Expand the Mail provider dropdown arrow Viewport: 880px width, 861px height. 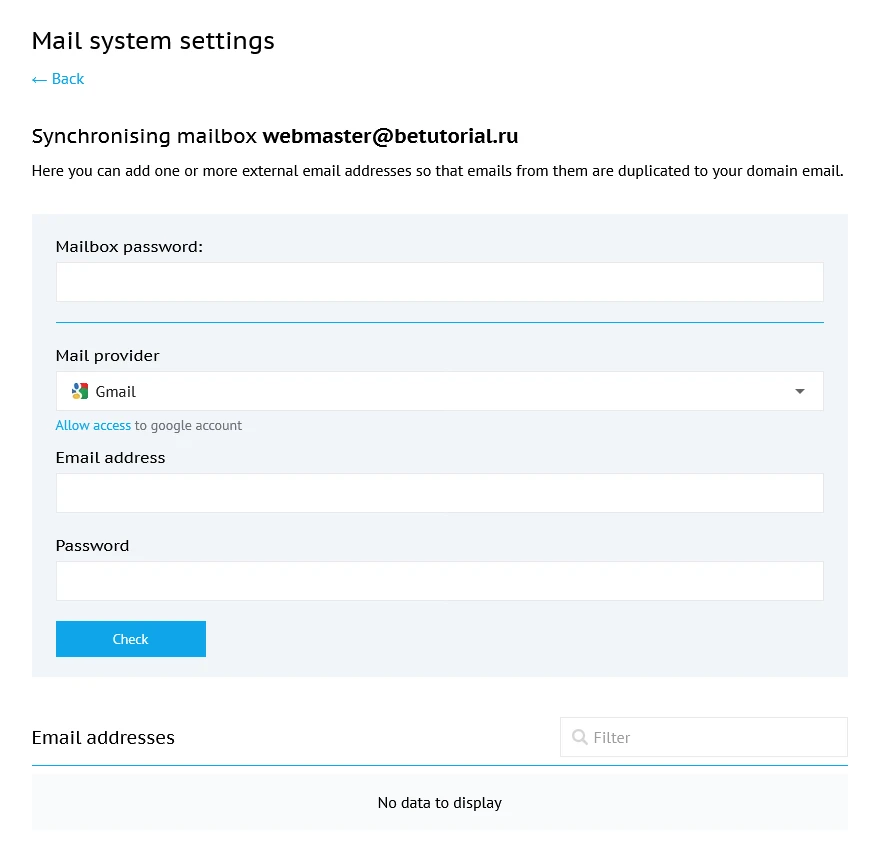(800, 391)
